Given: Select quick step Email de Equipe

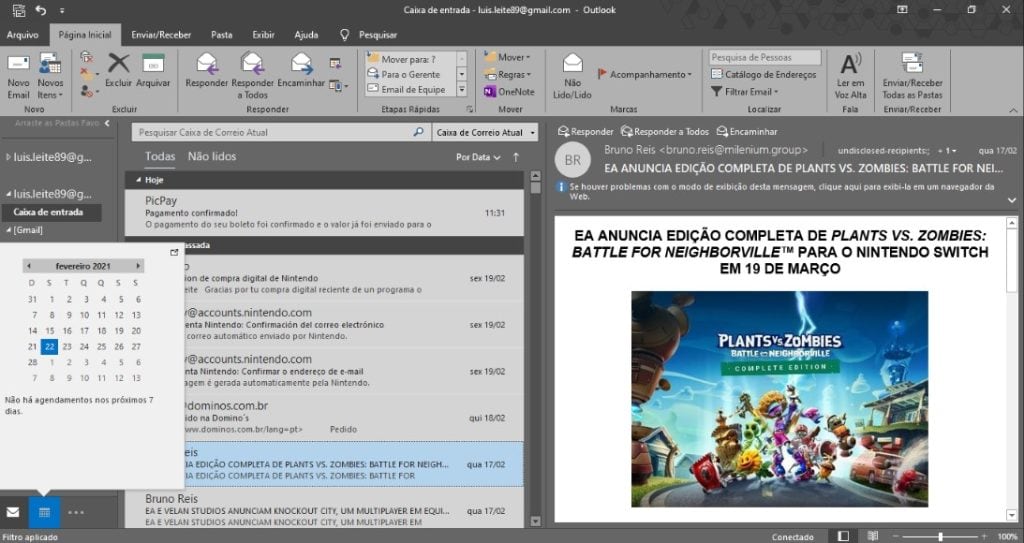Looking at the screenshot, I should point(410,90).
